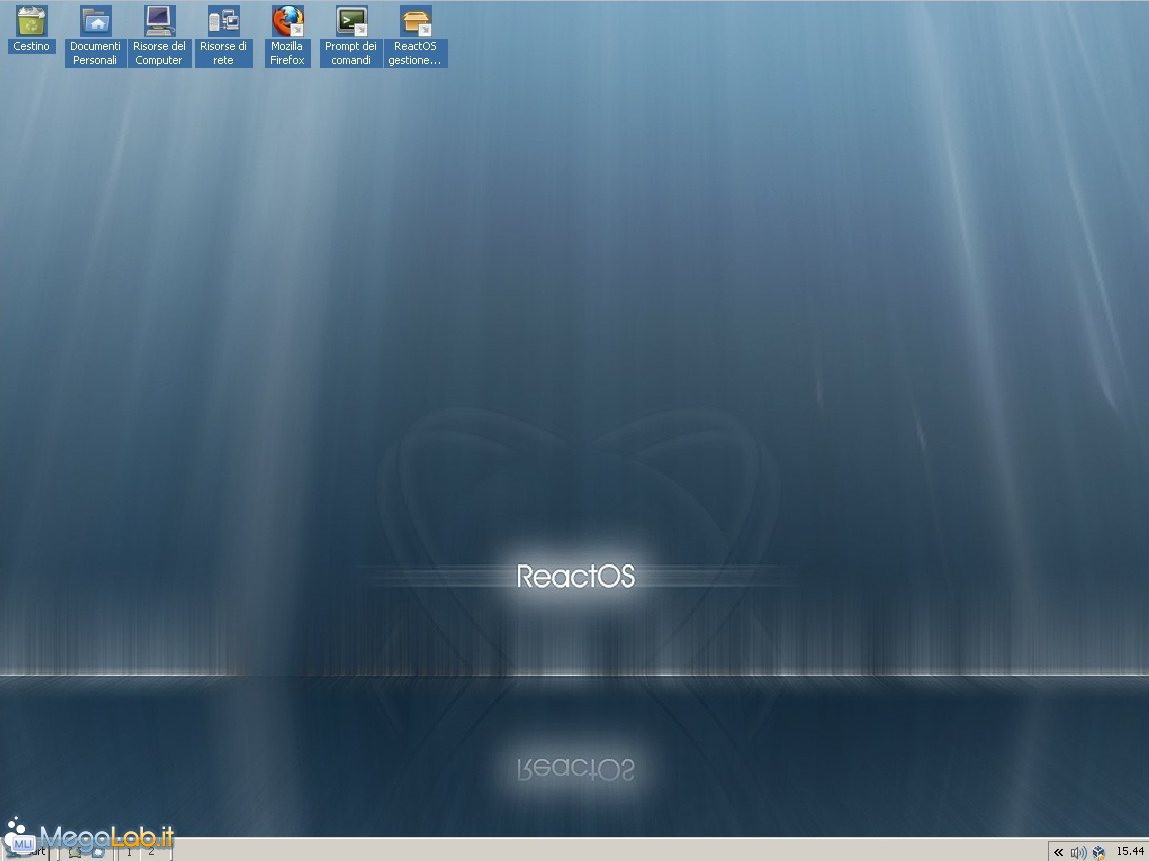
Task: Expand hidden tray icons chevron
Action: 1058,852
